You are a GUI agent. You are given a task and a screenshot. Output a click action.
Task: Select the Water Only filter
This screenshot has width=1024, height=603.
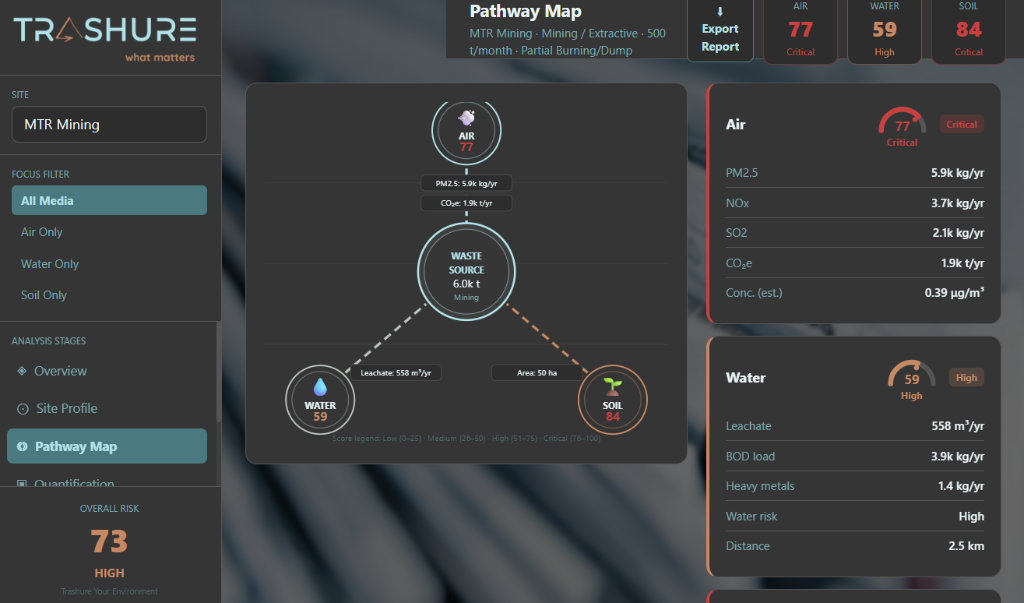(109, 264)
